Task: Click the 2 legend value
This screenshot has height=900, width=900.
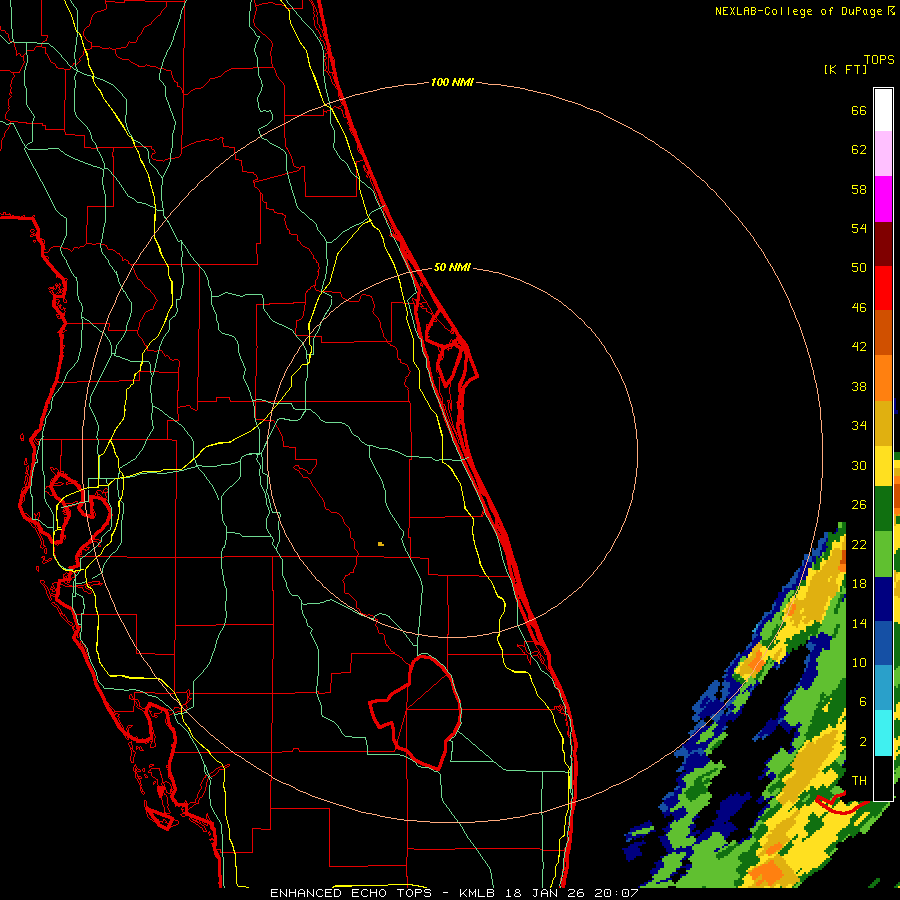Action: (863, 742)
